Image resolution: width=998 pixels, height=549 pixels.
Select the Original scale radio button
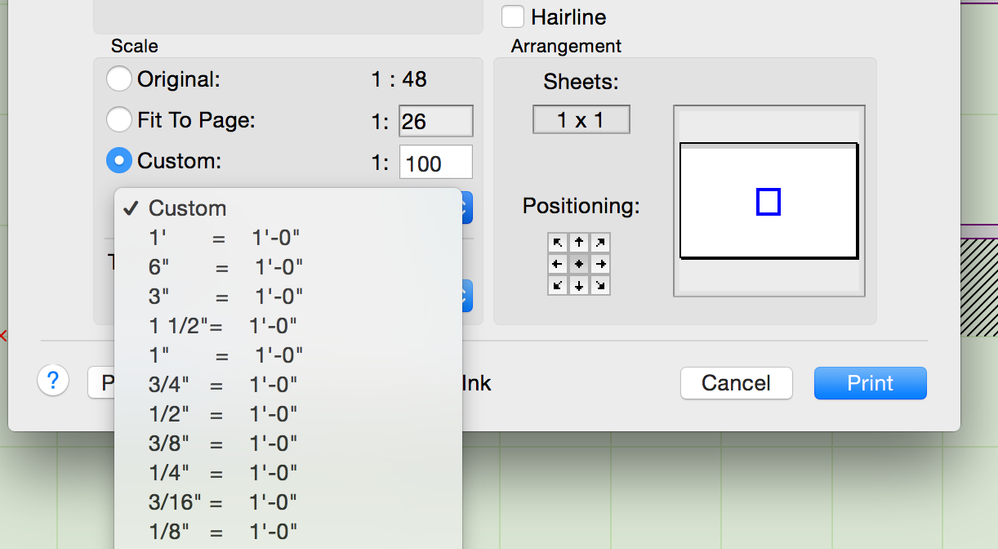(x=119, y=79)
